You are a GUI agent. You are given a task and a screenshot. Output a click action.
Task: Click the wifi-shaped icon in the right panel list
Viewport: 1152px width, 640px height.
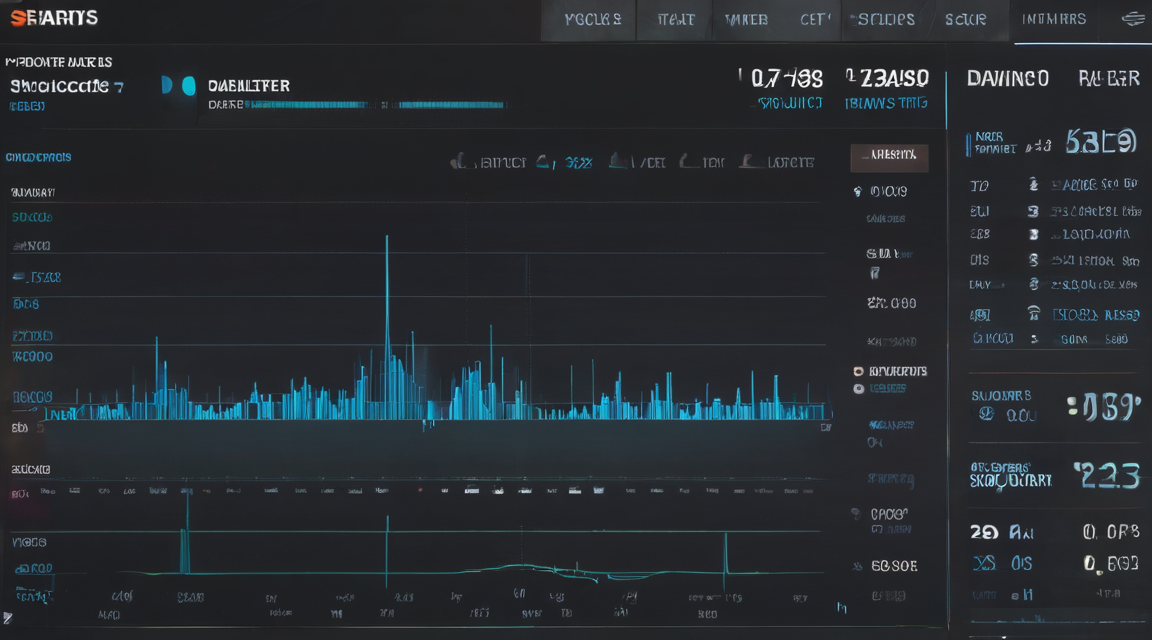(x=1034, y=314)
